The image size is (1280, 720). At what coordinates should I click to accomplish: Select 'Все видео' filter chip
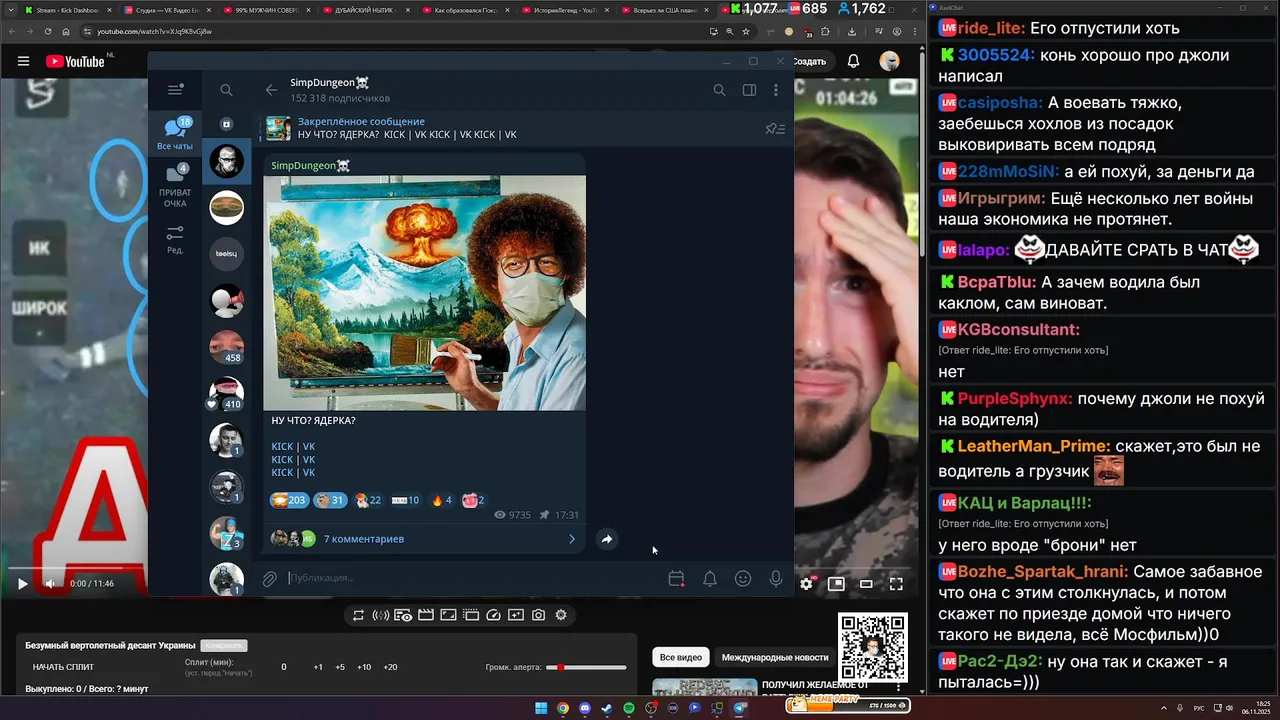[681, 657]
